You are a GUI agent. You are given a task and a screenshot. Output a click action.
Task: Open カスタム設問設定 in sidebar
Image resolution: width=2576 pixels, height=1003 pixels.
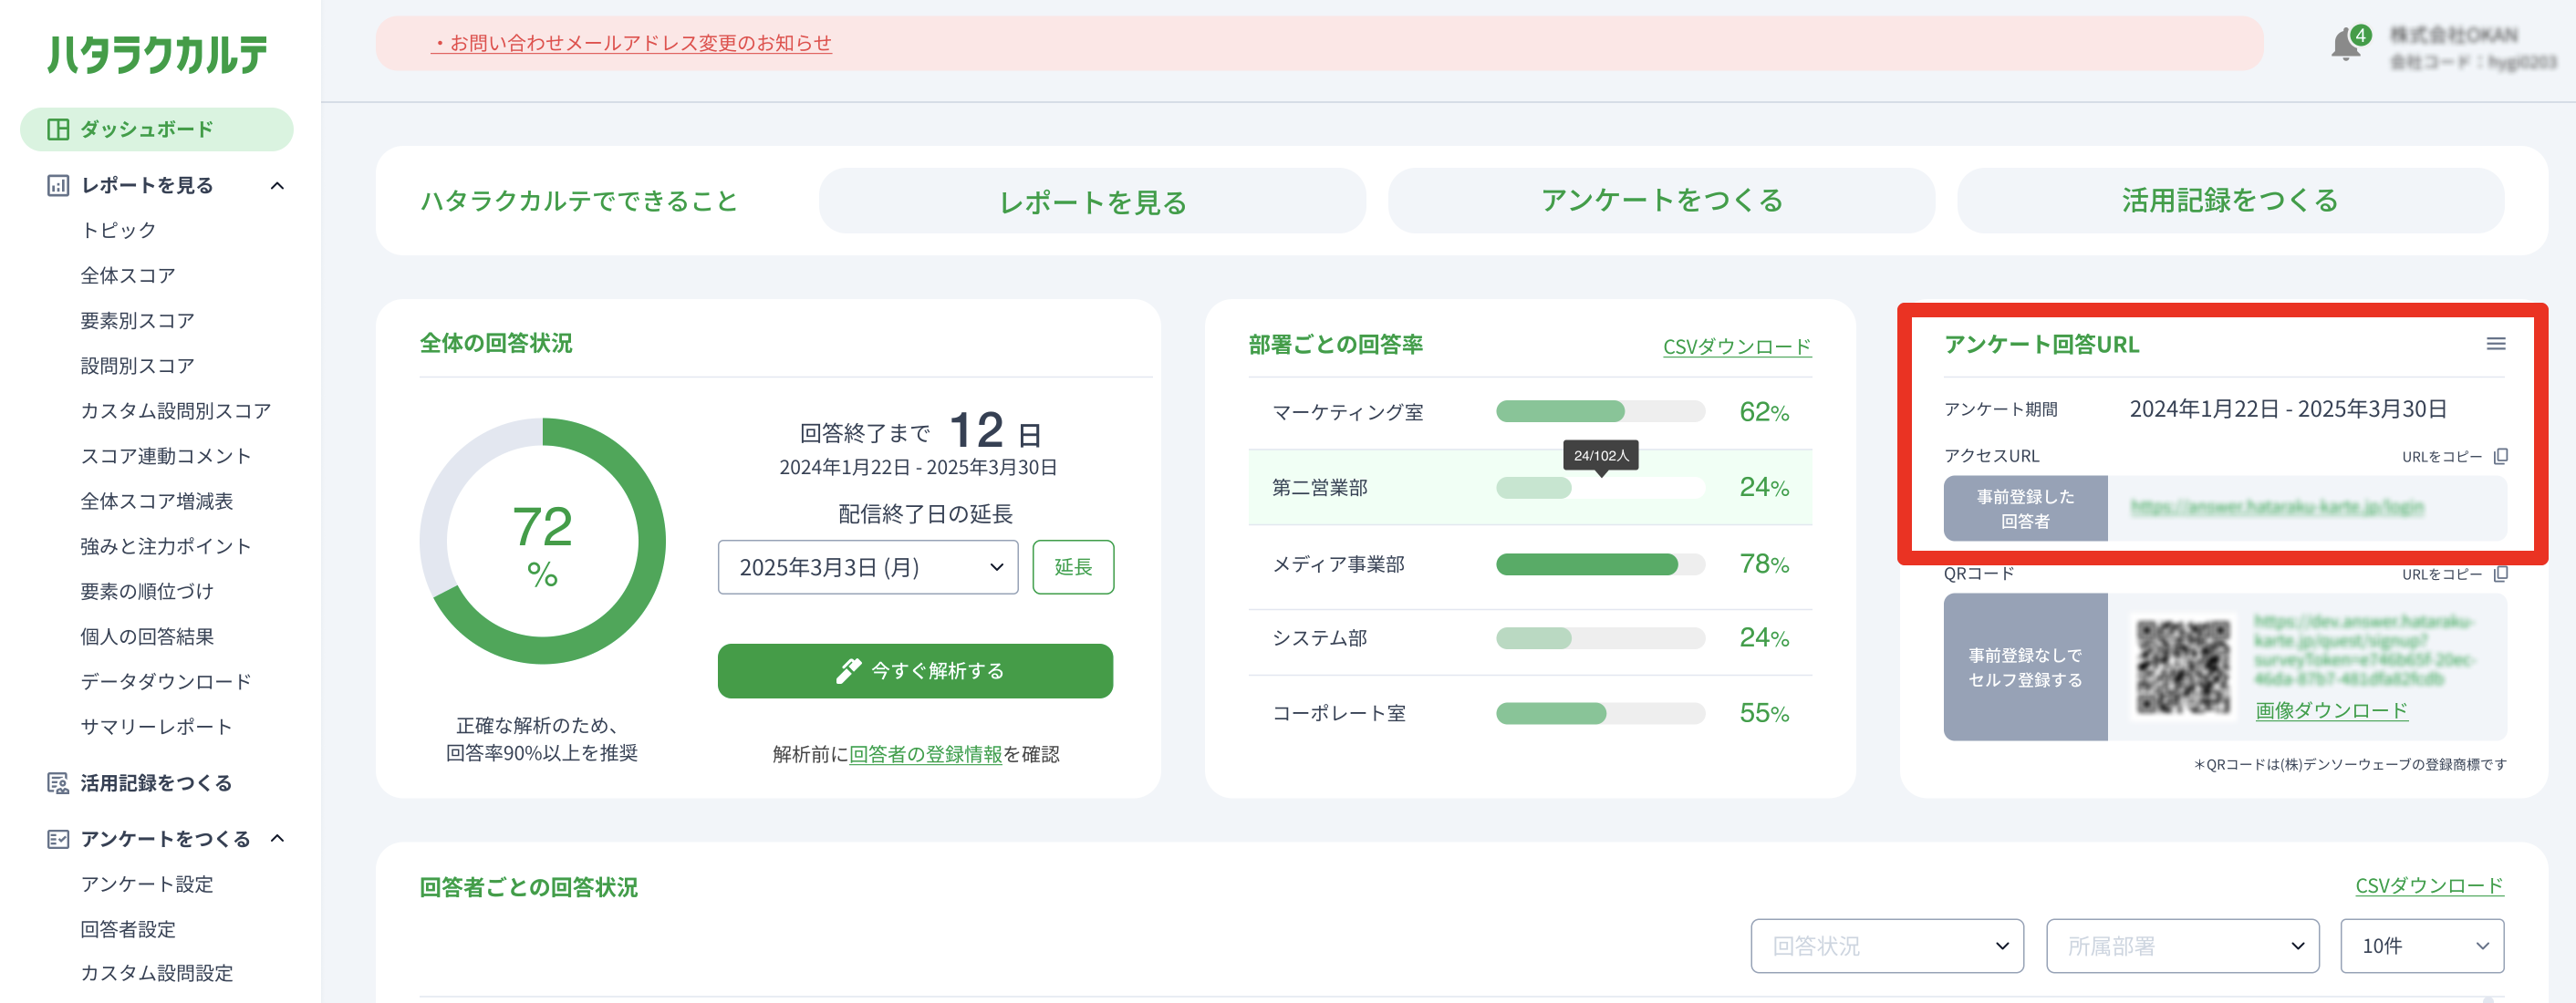click(x=157, y=973)
